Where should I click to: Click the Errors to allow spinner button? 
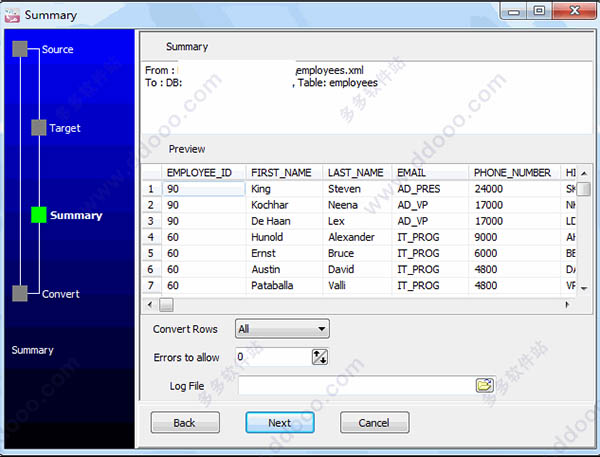click(320, 357)
